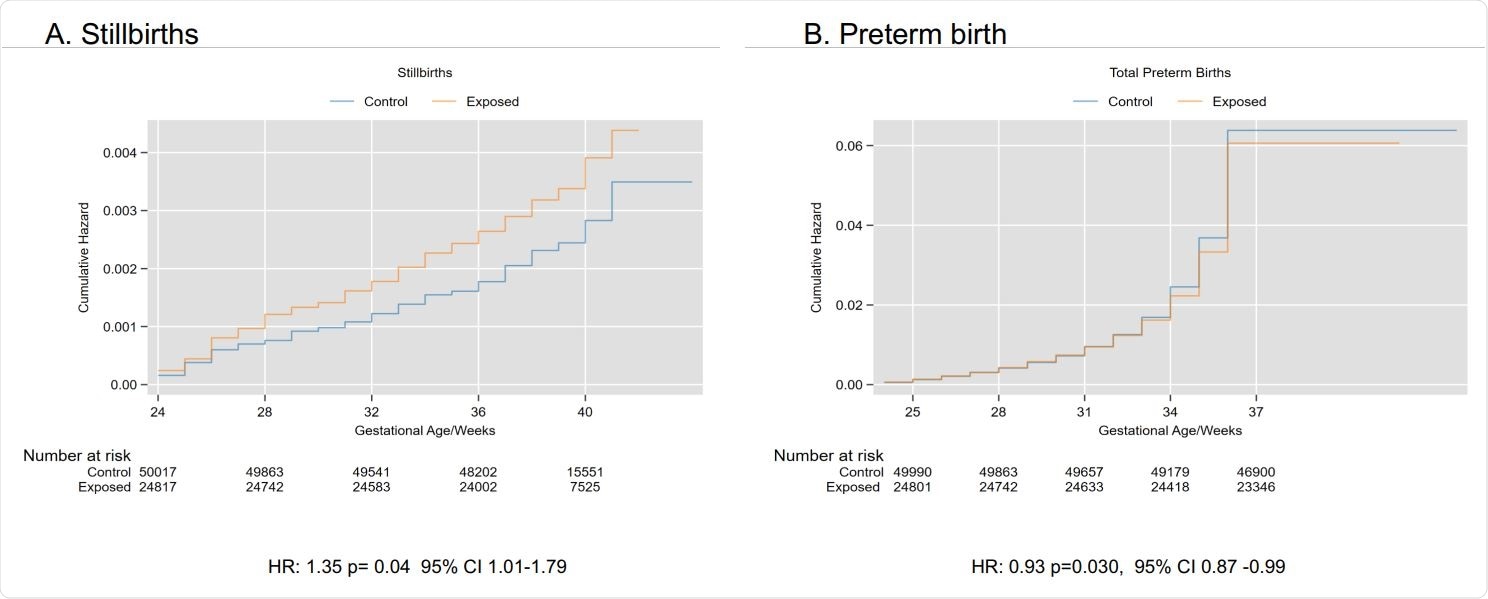Click Control at-risk value 50017
The image size is (1488, 599).
[158, 472]
